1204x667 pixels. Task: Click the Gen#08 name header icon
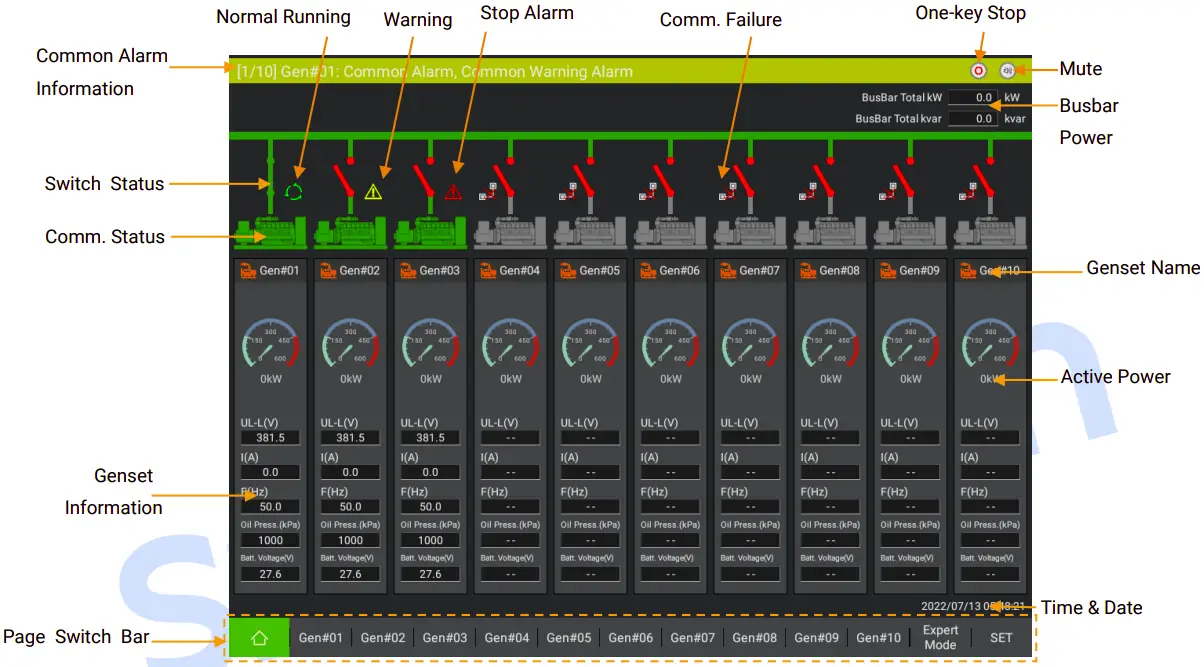pyautogui.click(x=807, y=270)
